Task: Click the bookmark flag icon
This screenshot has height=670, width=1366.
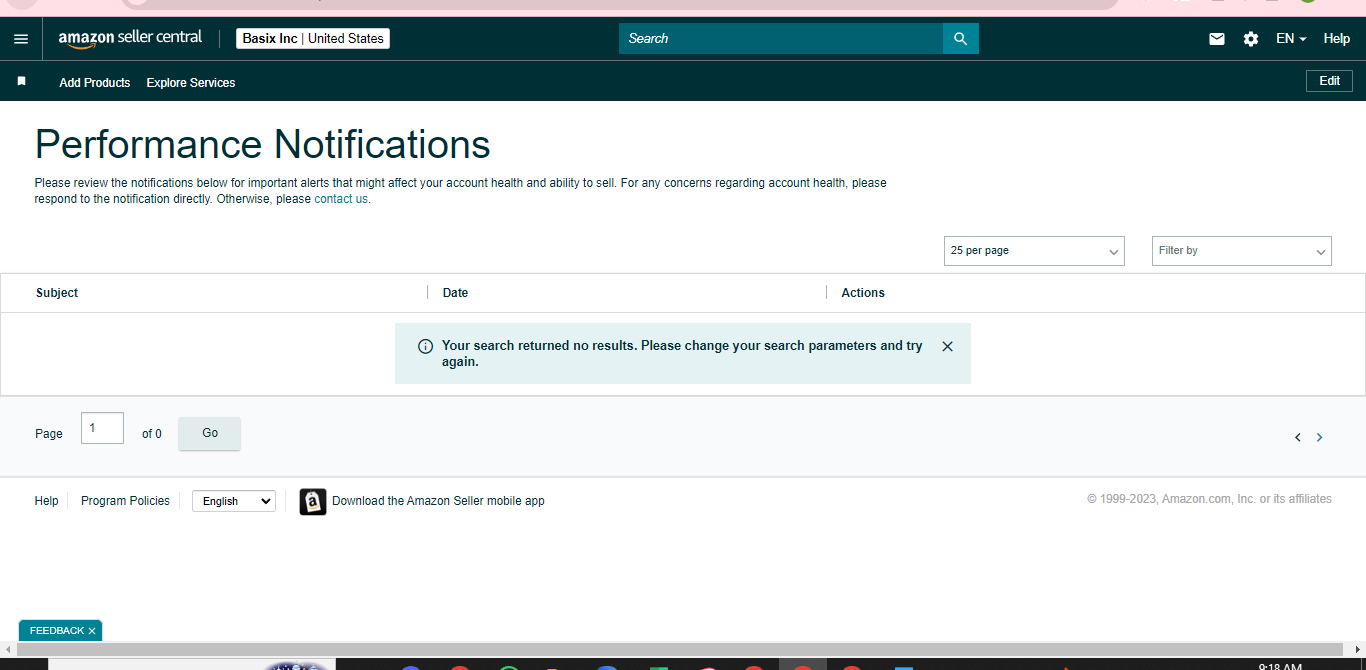Action: 21,81
